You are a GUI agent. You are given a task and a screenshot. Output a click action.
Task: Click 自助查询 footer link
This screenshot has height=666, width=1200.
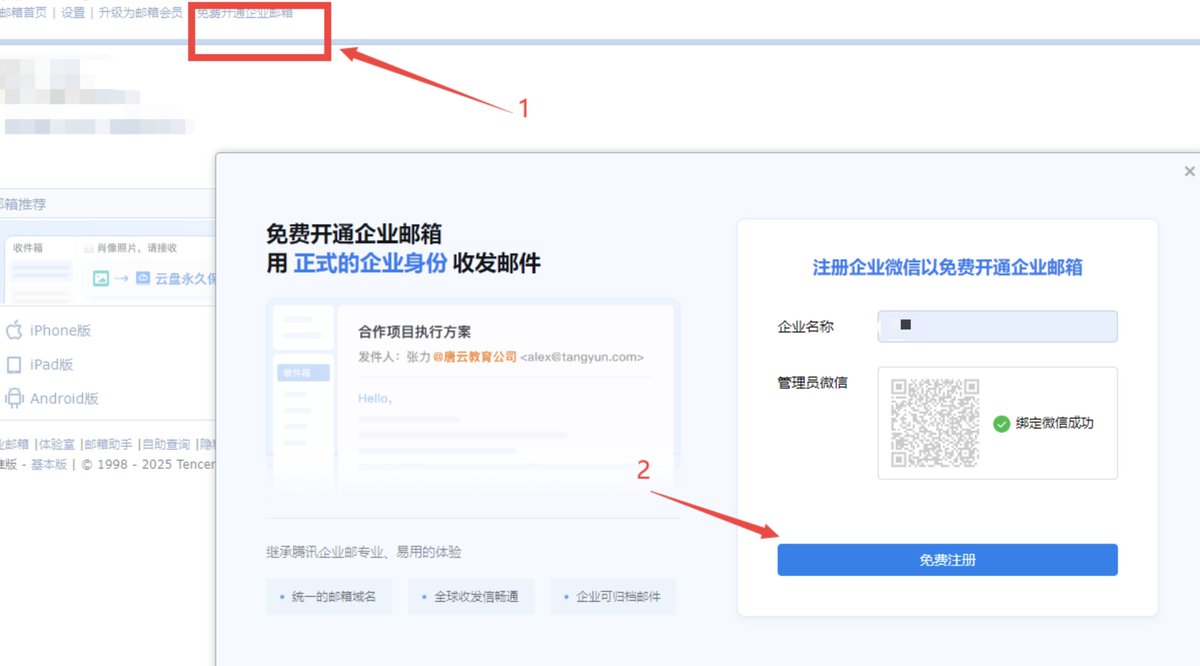click(166, 444)
